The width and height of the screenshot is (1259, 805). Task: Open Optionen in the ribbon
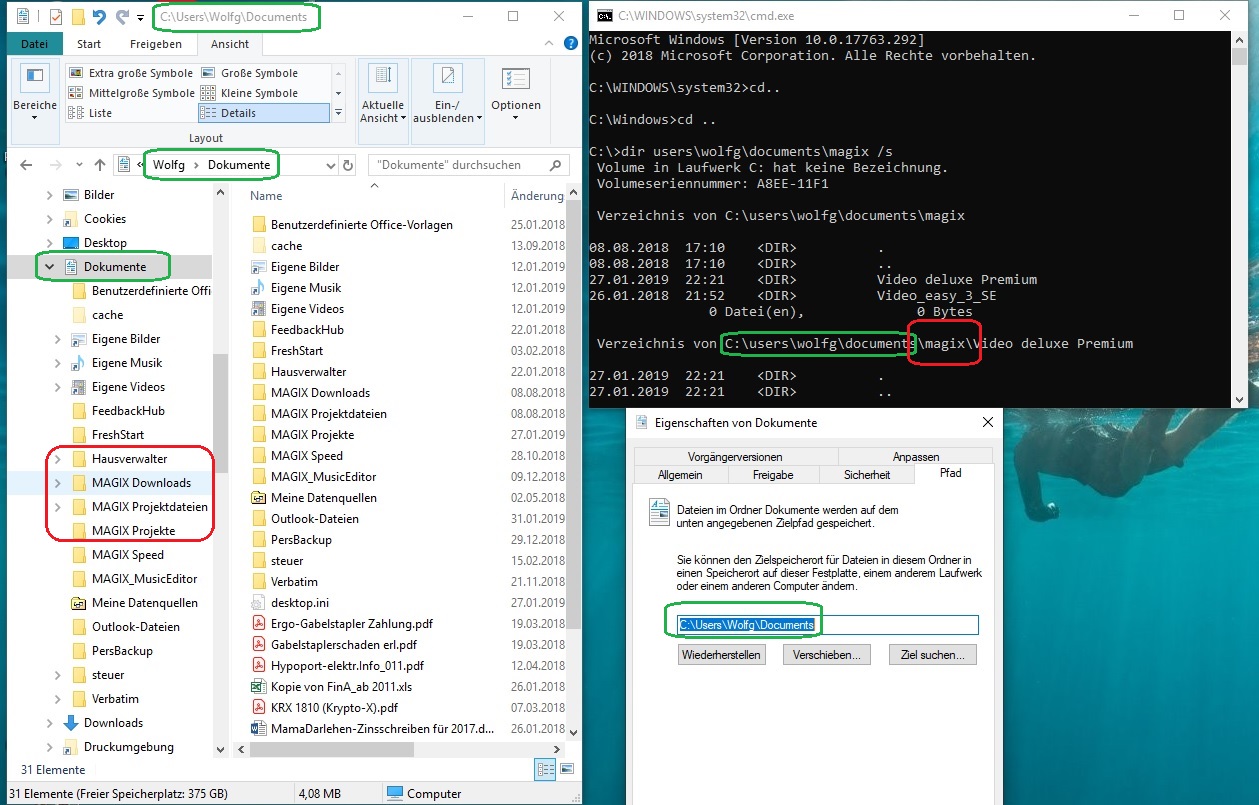pyautogui.click(x=516, y=95)
